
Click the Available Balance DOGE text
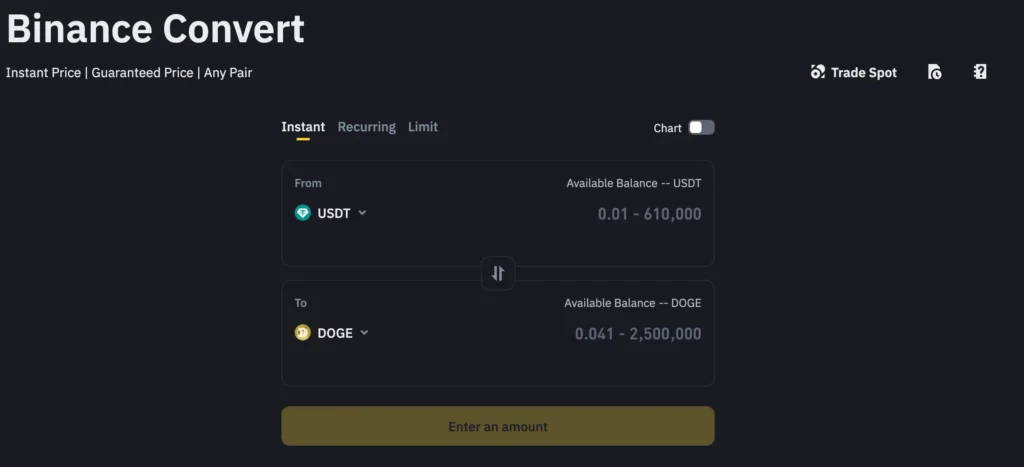[633, 303]
